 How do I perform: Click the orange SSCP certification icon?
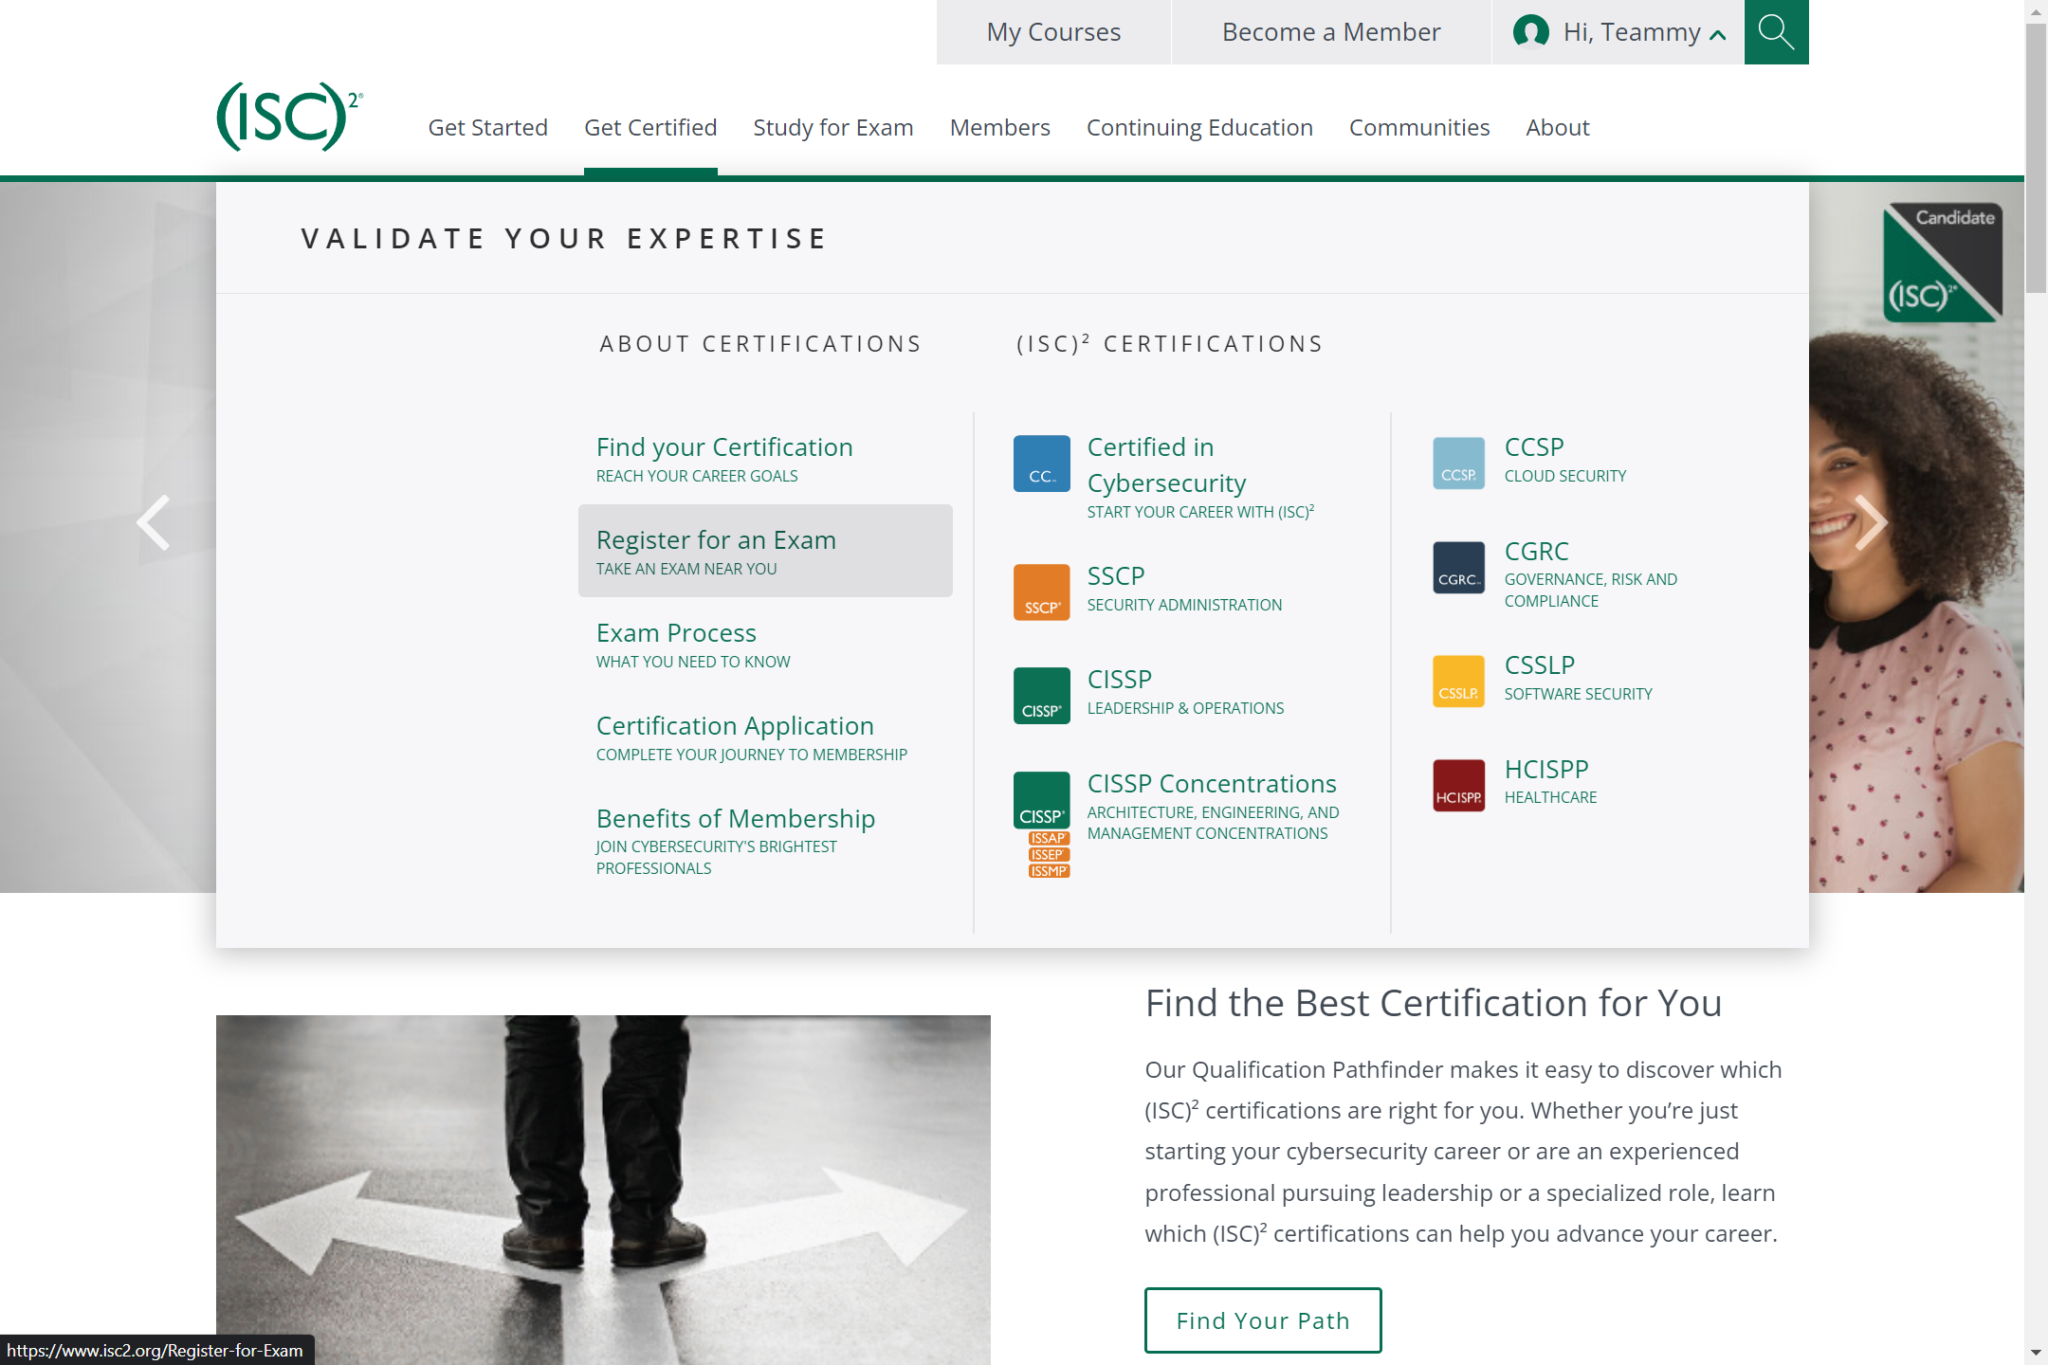pos(1041,591)
